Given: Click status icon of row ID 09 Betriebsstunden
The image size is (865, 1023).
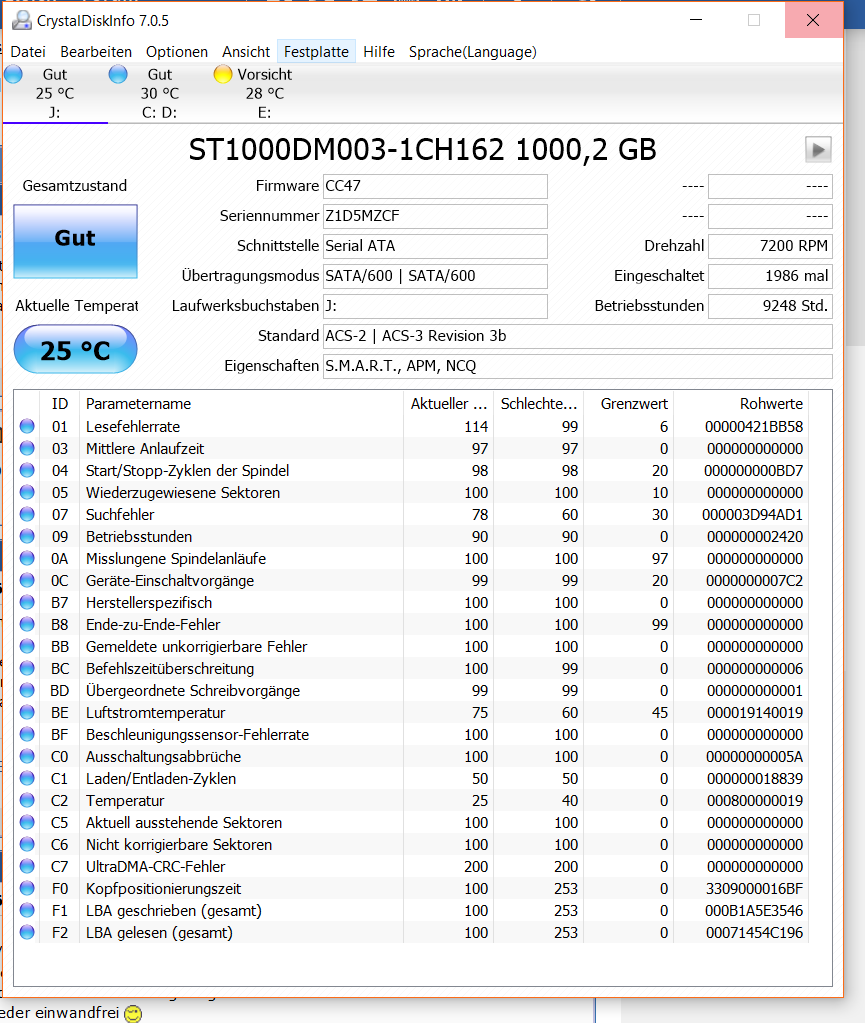Looking at the screenshot, I should click(x=27, y=536).
